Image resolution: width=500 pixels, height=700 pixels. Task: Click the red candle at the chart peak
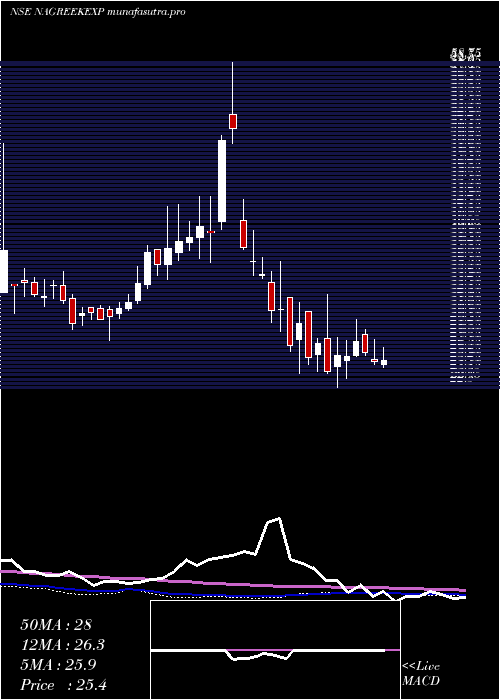click(233, 121)
